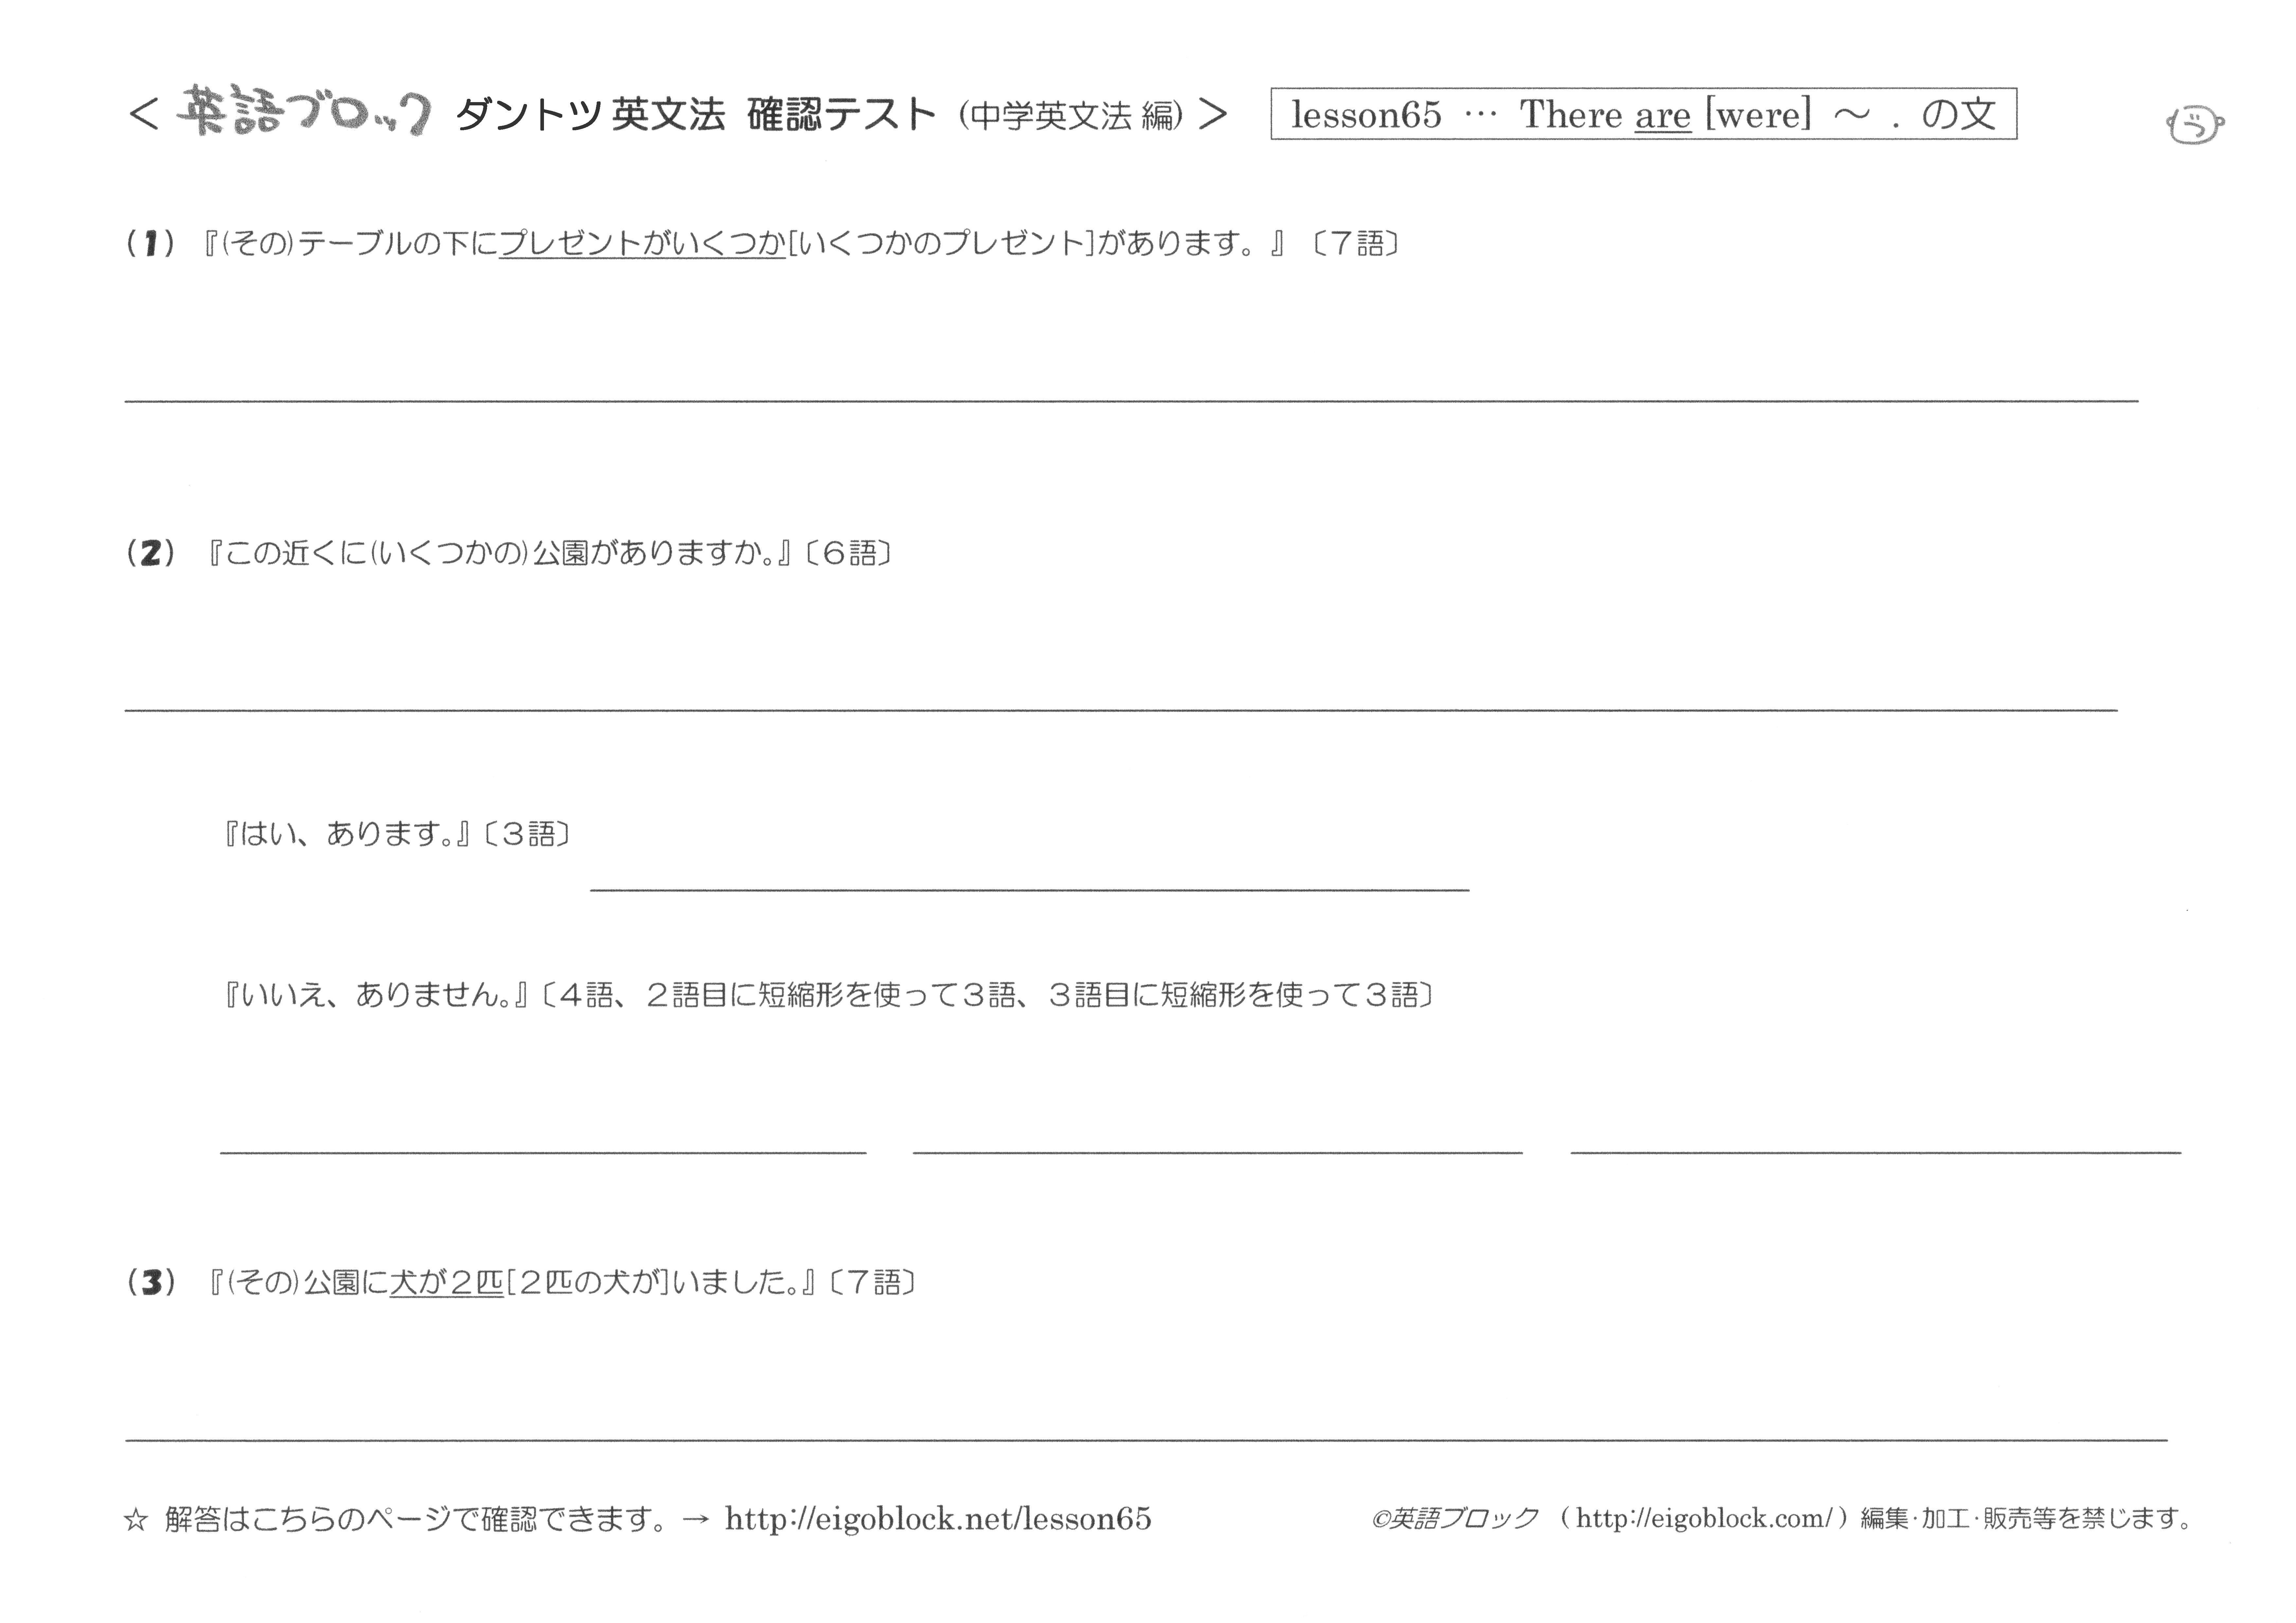Click question (2) この近くに公園がありますか
This screenshot has width=2296, height=1623.
tap(509, 553)
